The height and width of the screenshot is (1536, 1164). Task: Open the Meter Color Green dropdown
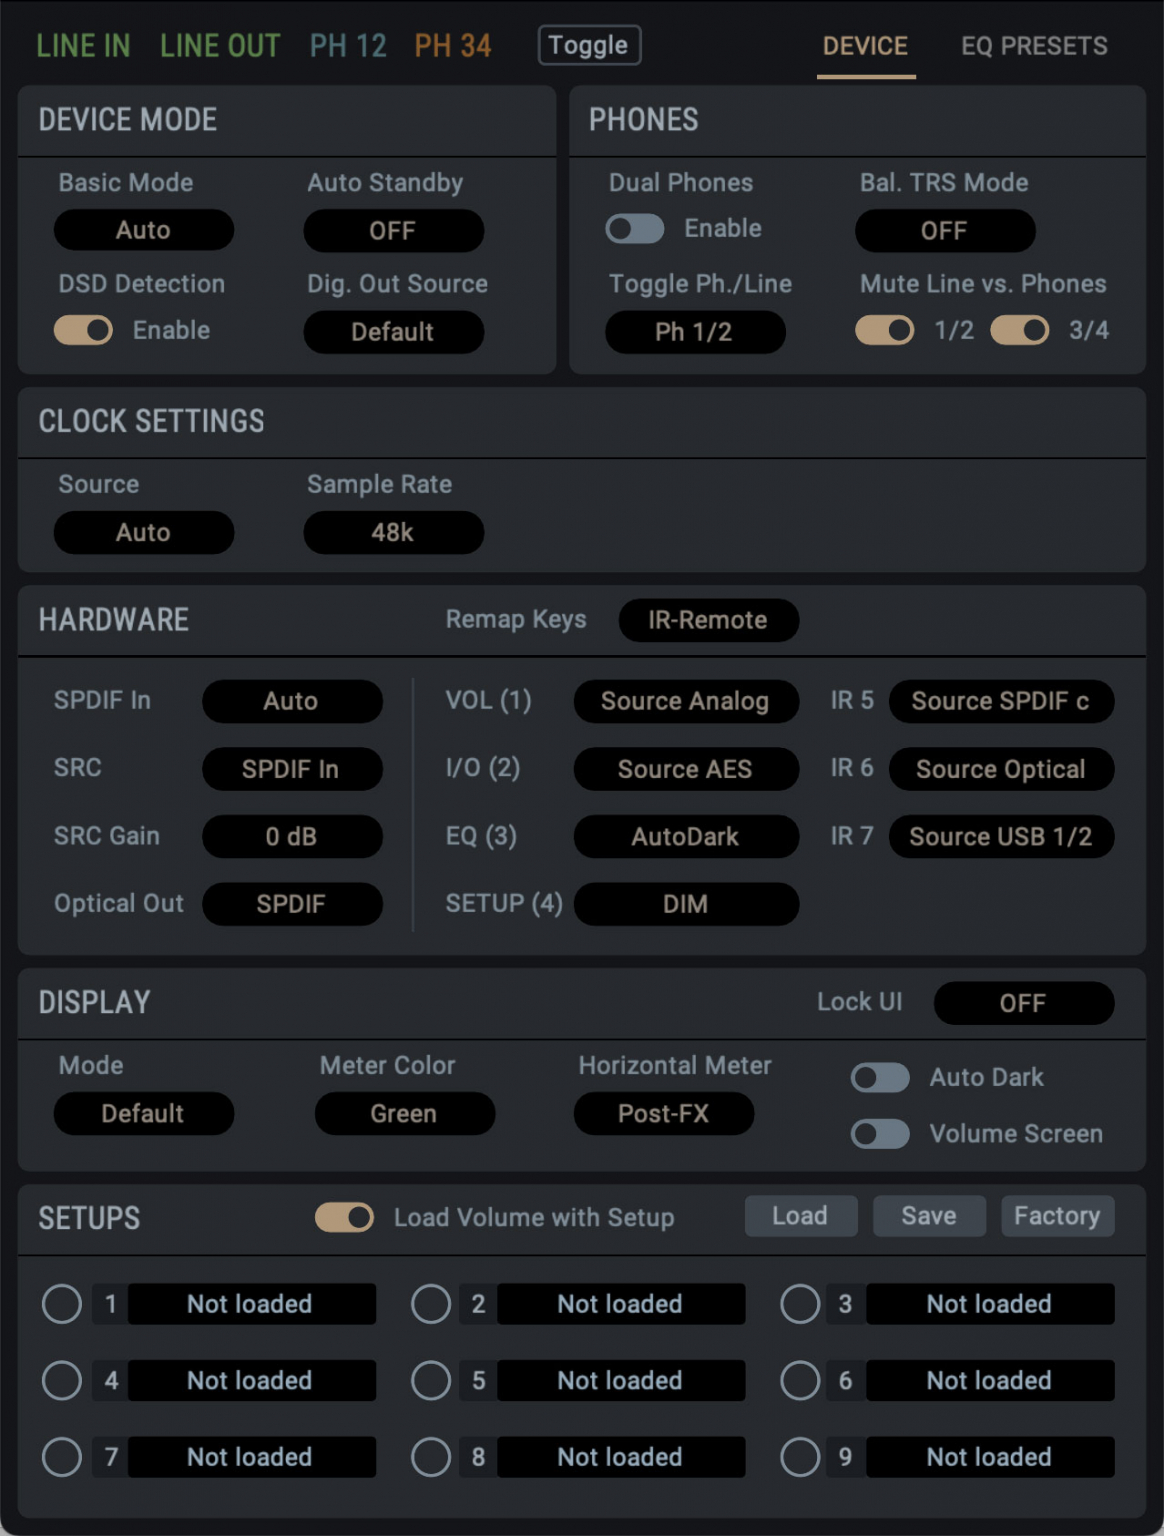pos(405,1113)
